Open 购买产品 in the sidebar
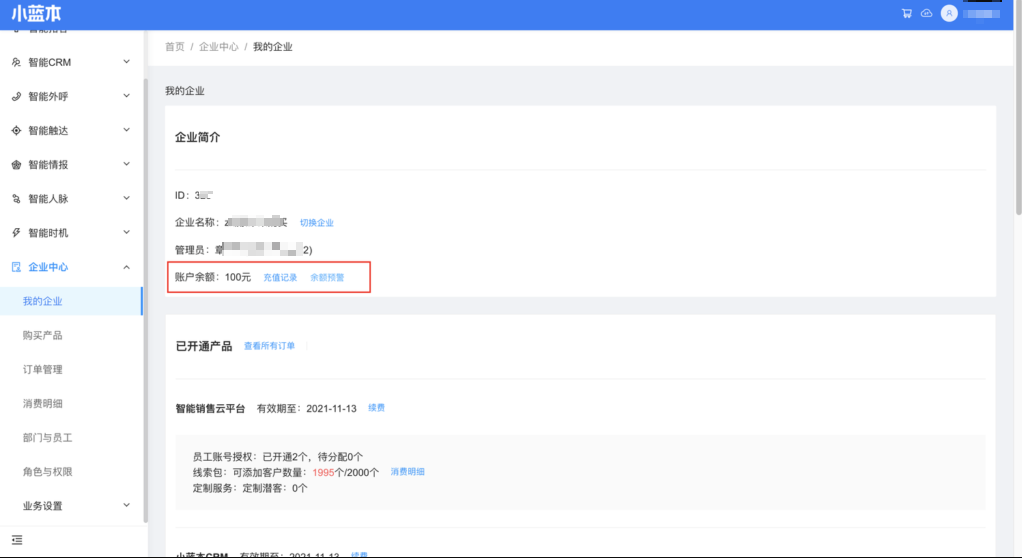Viewport: 1022px width, 558px height. (x=43, y=336)
